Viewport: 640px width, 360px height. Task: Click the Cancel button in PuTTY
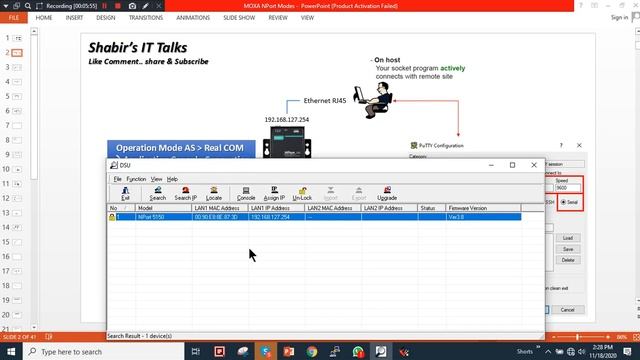567,310
